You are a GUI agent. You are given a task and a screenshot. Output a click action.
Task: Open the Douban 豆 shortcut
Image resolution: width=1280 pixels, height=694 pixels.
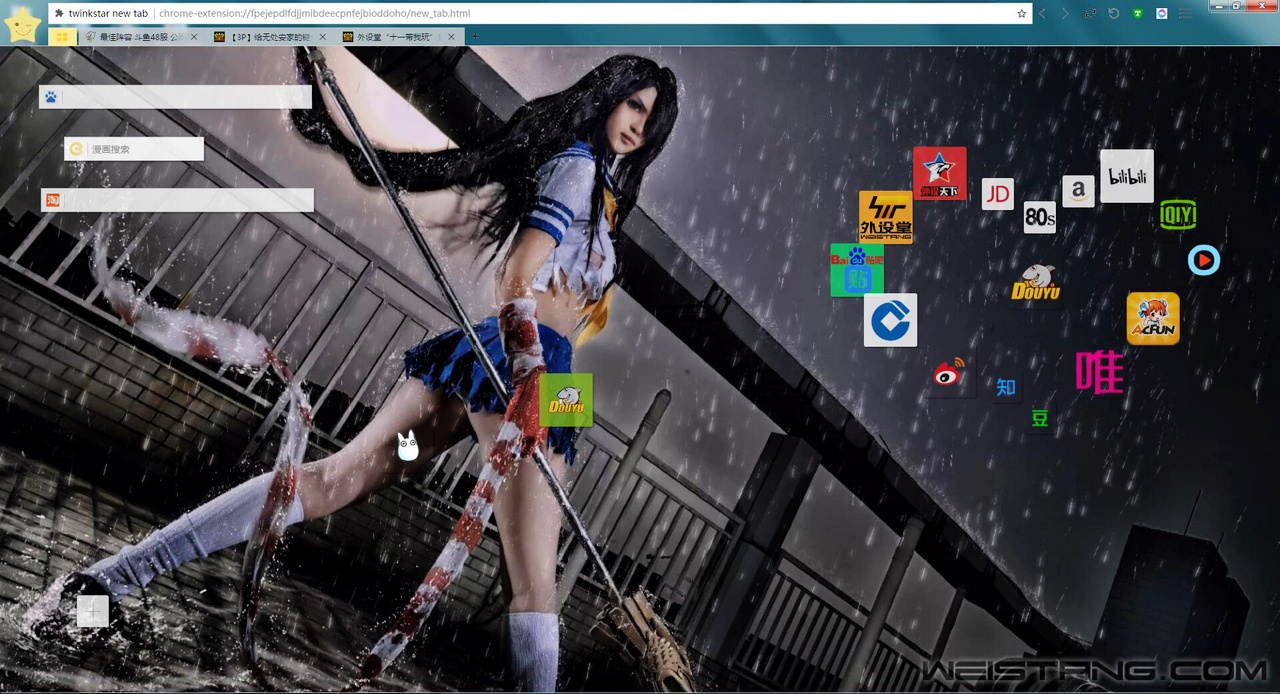[1040, 419]
